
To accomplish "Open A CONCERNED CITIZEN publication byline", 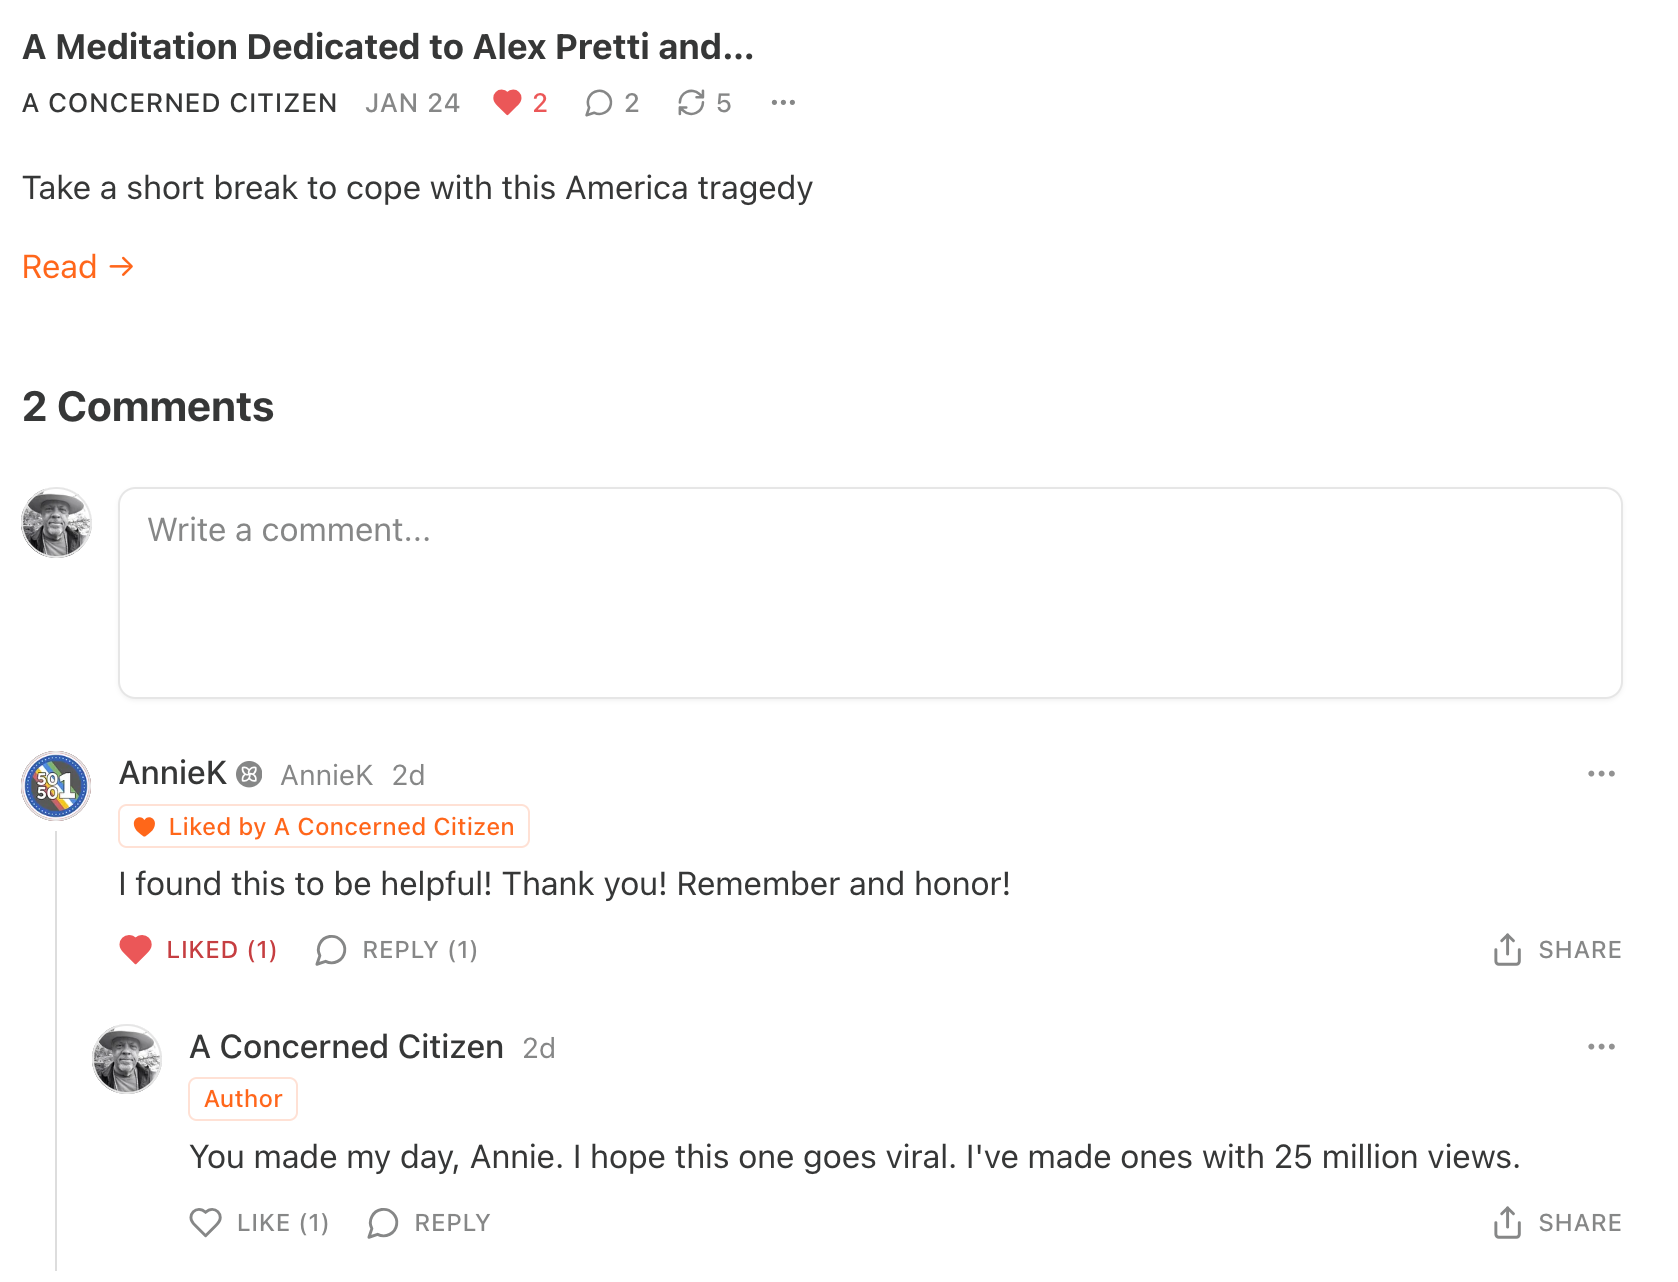I will coord(180,103).
